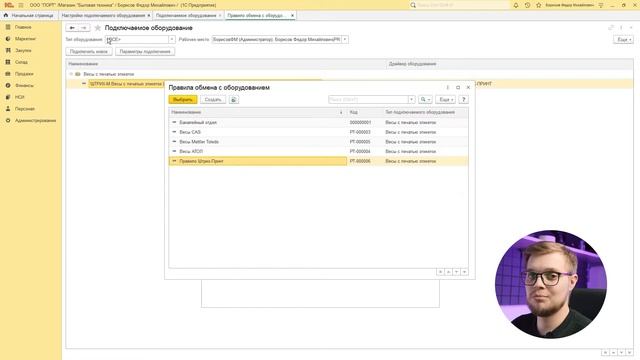Open the Главное section in sidebar
640x360 pixels.
pos(23,27)
